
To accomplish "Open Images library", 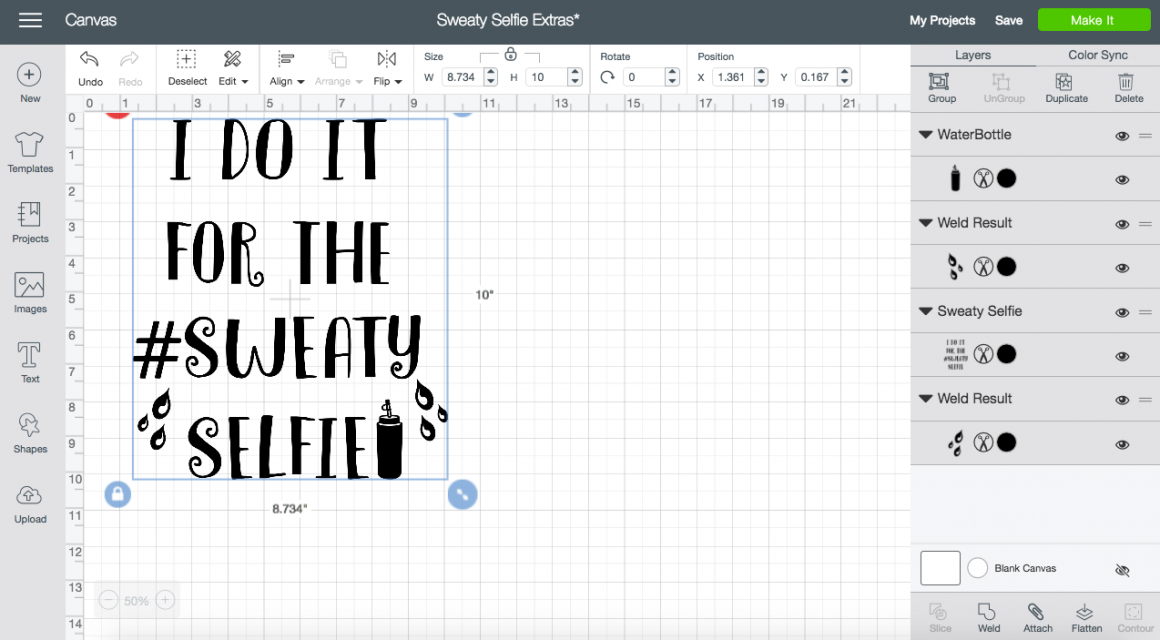I will tap(30, 293).
